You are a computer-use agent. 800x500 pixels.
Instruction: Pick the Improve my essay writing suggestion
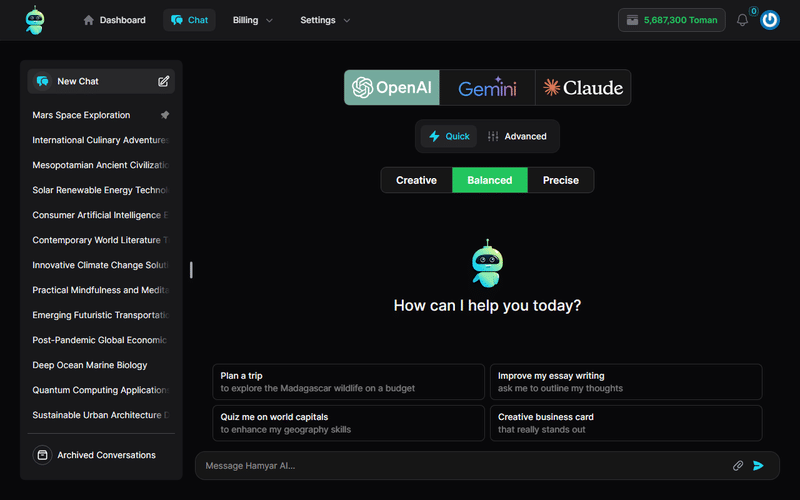[x=626, y=382]
